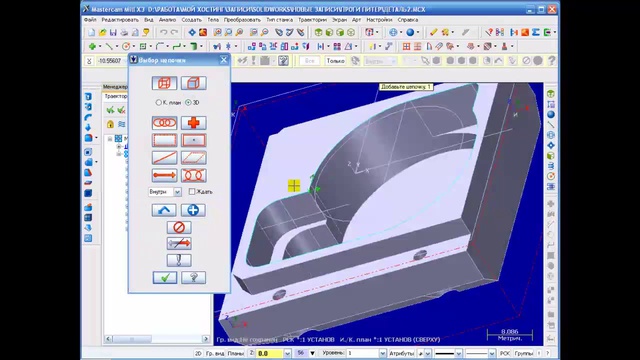This screenshot has width=640, height=360.
Task: Click the РСК status bar button
Action: point(505,353)
